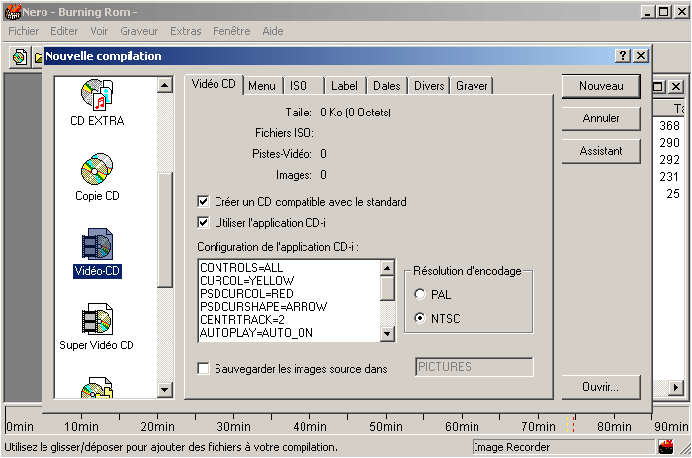Switch to the ISO tab

coord(298,86)
